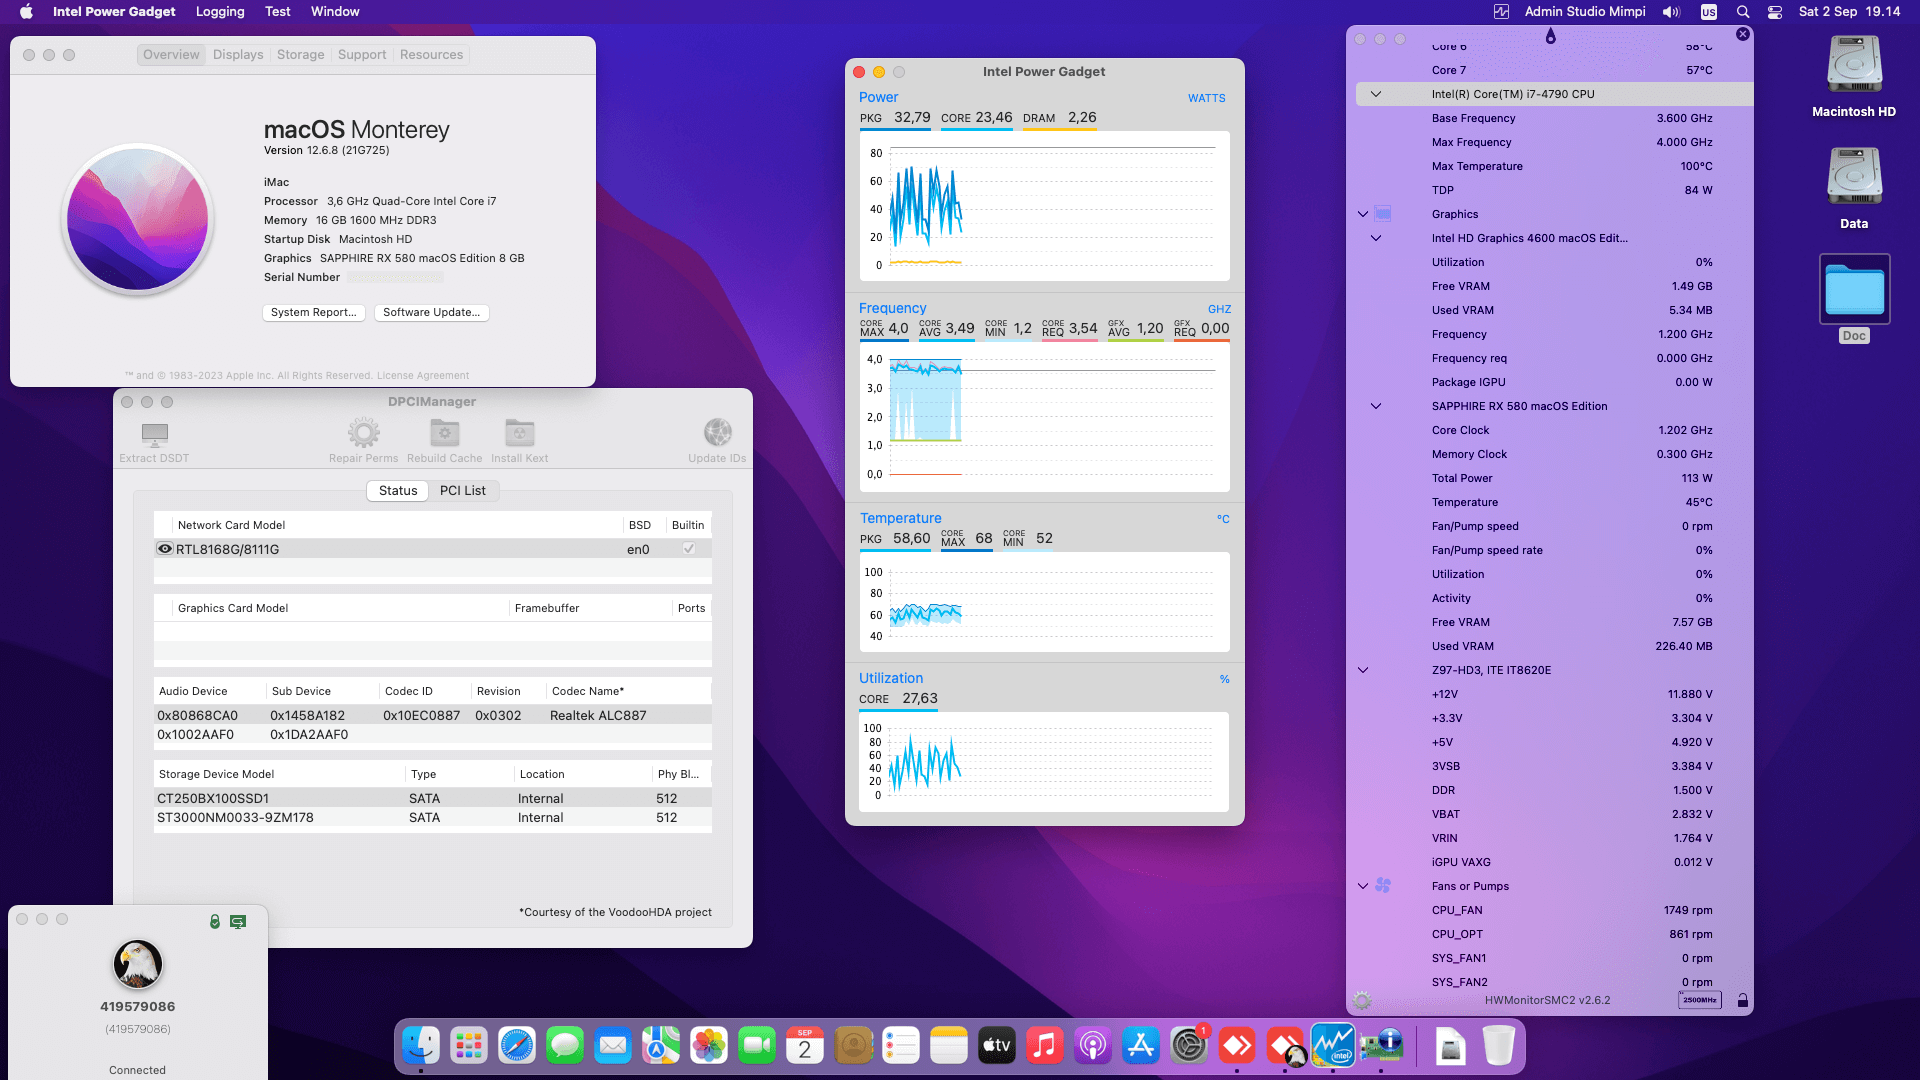
Task: Click the Sat 2 Sep clock in menu bar
Action: click(1849, 12)
